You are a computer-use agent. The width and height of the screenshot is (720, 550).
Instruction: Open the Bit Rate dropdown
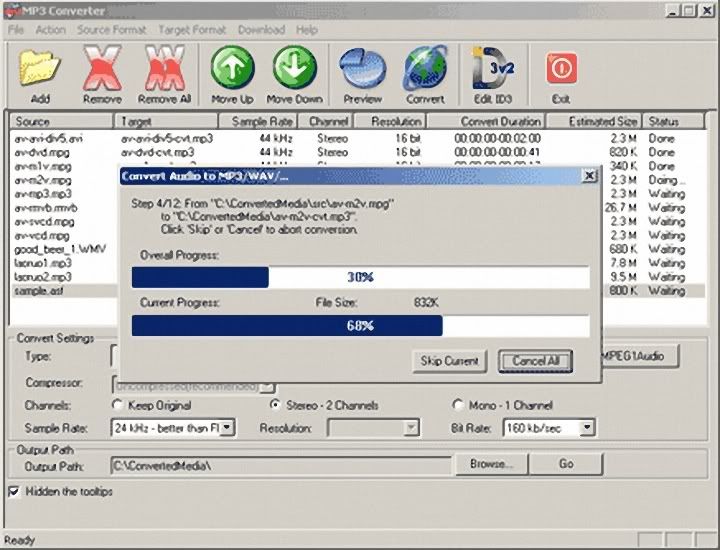[587, 428]
